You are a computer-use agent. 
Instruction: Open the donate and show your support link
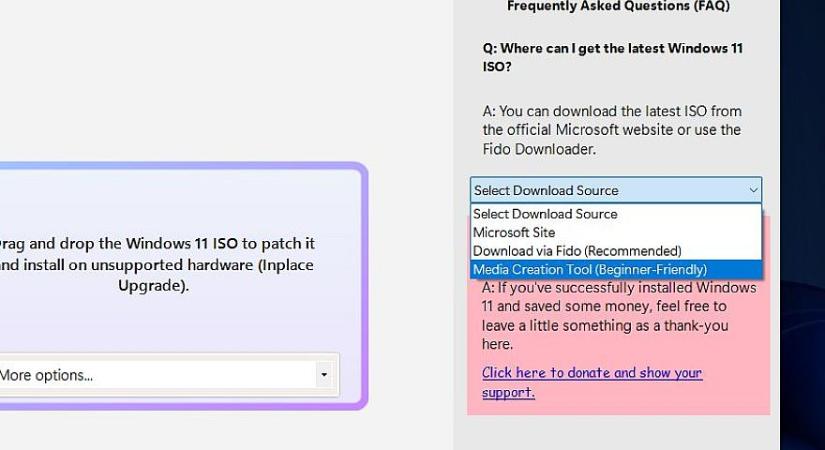592,382
